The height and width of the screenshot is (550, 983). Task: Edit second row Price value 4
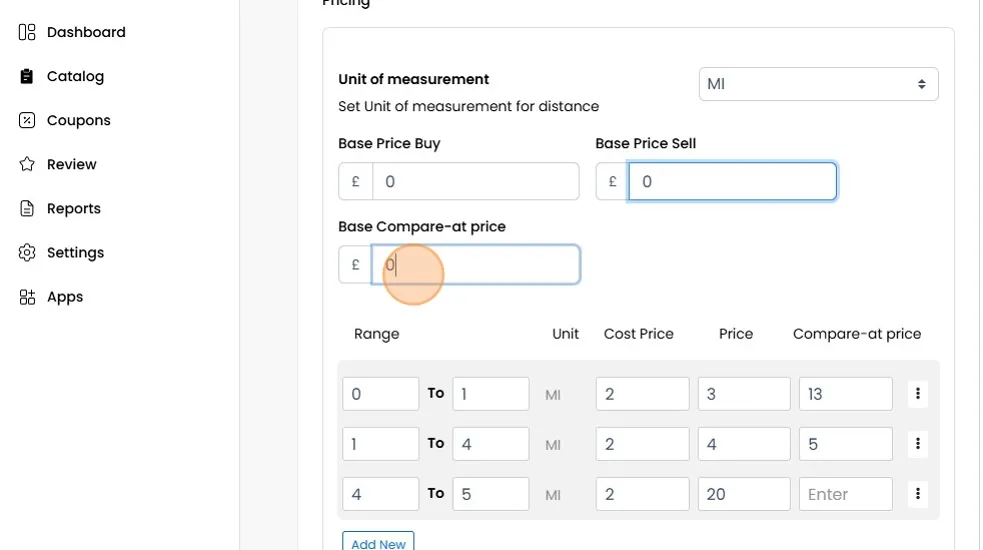point(744,444)
